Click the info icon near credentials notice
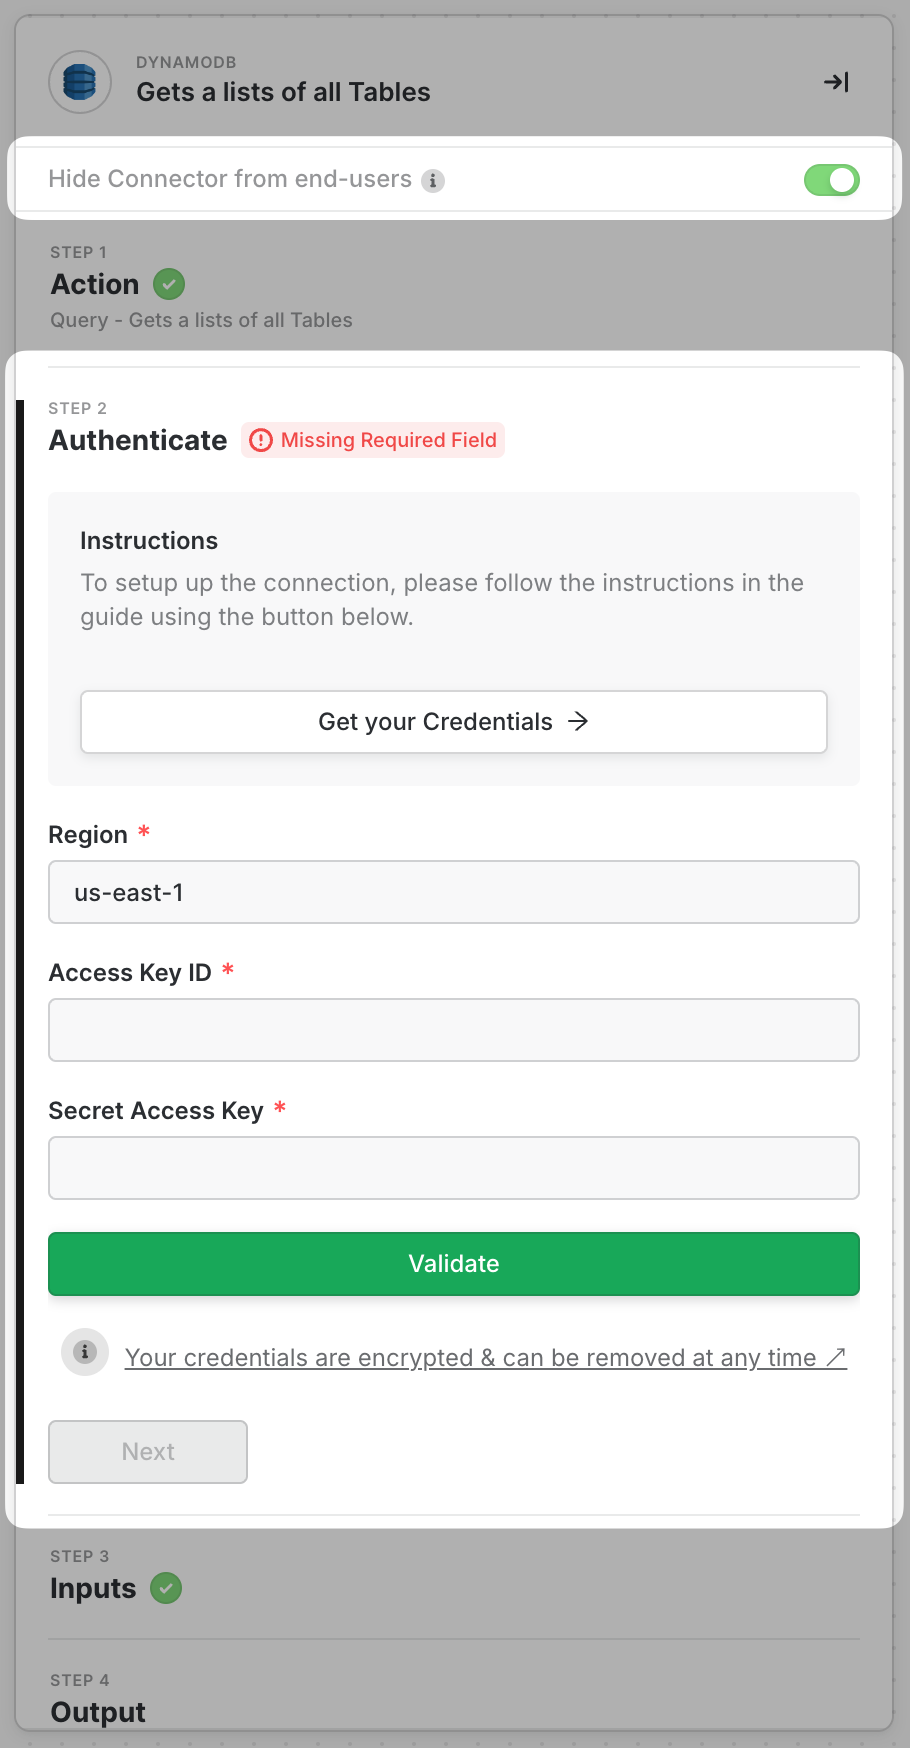The height and width of the screenshot is (1748, 910). tap(85, 1352)
